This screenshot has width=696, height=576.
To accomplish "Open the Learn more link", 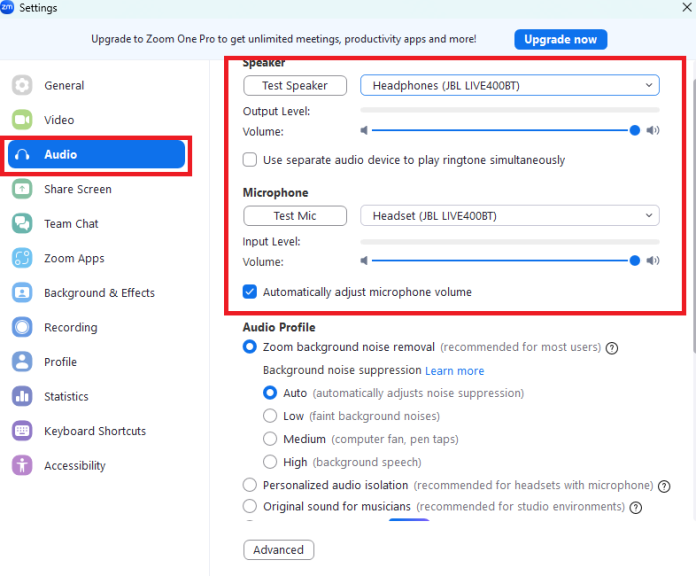I will pyautogui.click(x=454, y=371).
